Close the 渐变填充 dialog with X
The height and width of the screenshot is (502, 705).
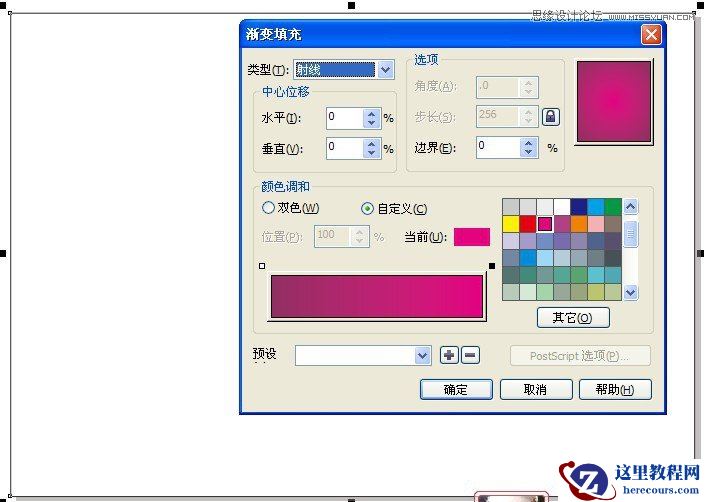[651, 35]
